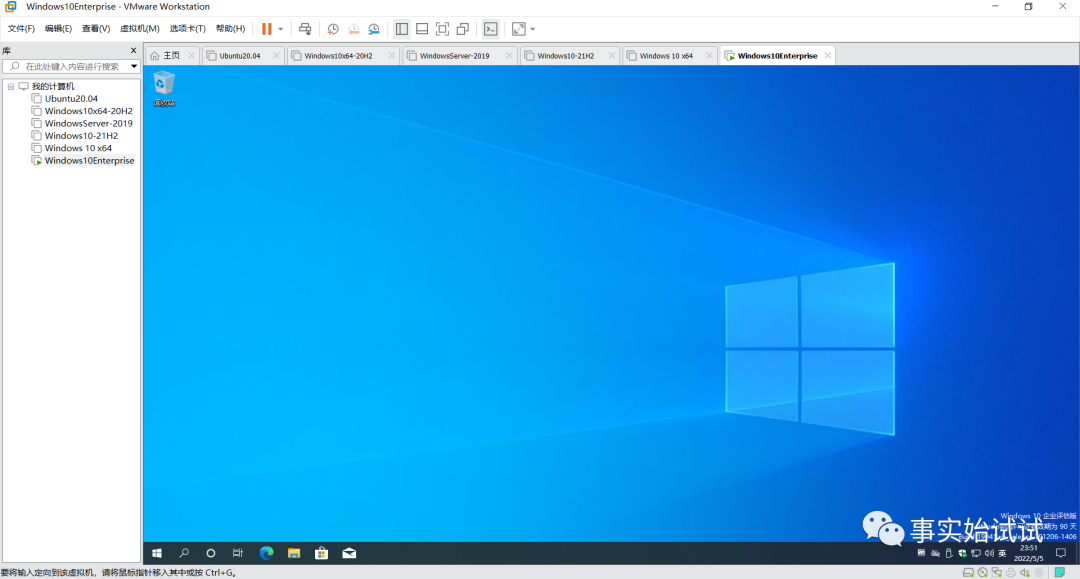1080x579 pixels.
Task: Open File Explorer from guest taskbar
Action: (x=294, y=553)
